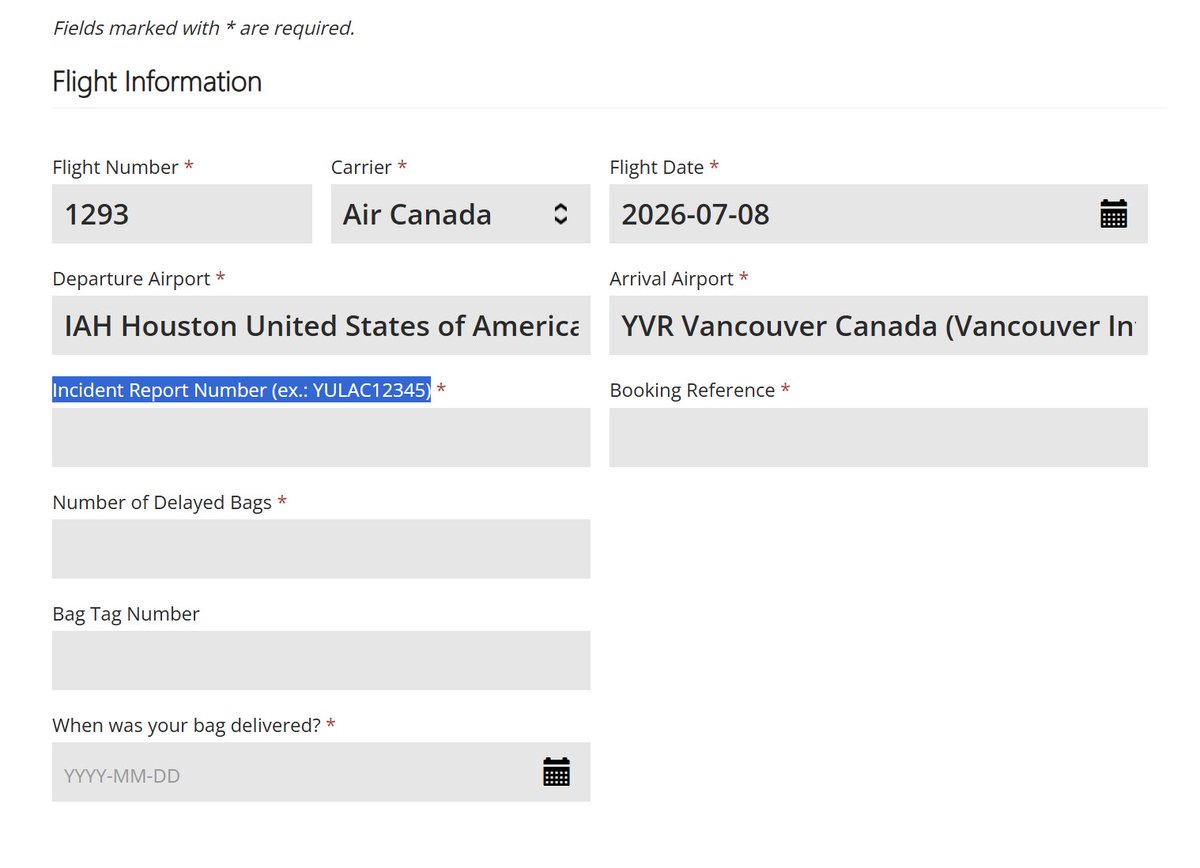Image resolution: width=1200 pixels, height=868 pixels.
Task: Focus the Departure Airport IAH Houston field
Action: (321, 325)
